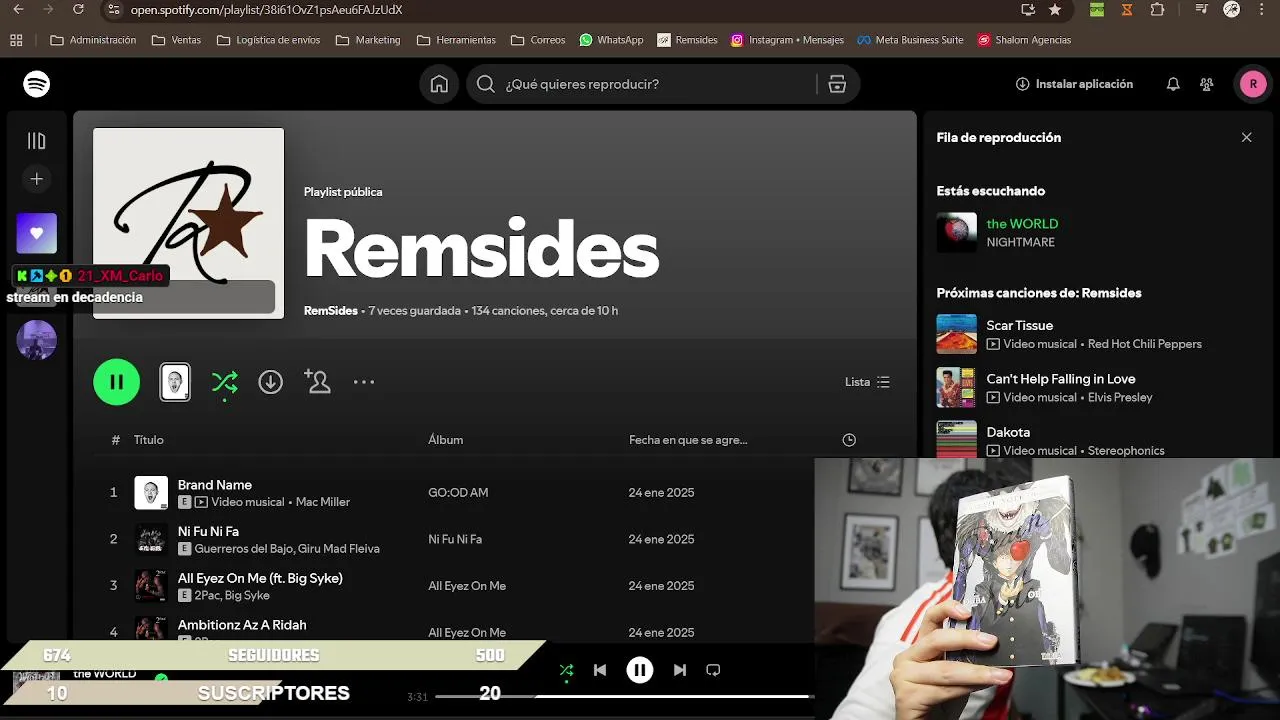This screenshot has height=720, width=1280.
Task: Toggle shuffle for the playlist
Action: click(225, 382)
